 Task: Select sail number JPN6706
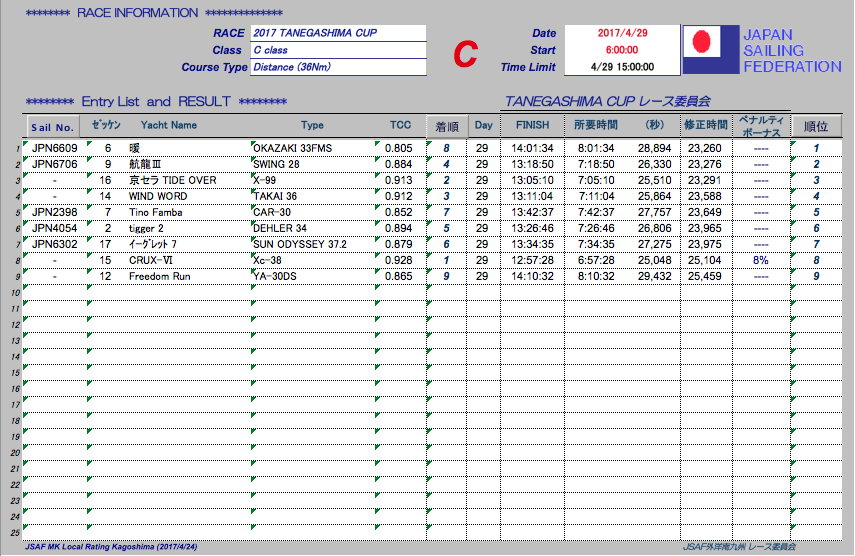coord(55,164)
